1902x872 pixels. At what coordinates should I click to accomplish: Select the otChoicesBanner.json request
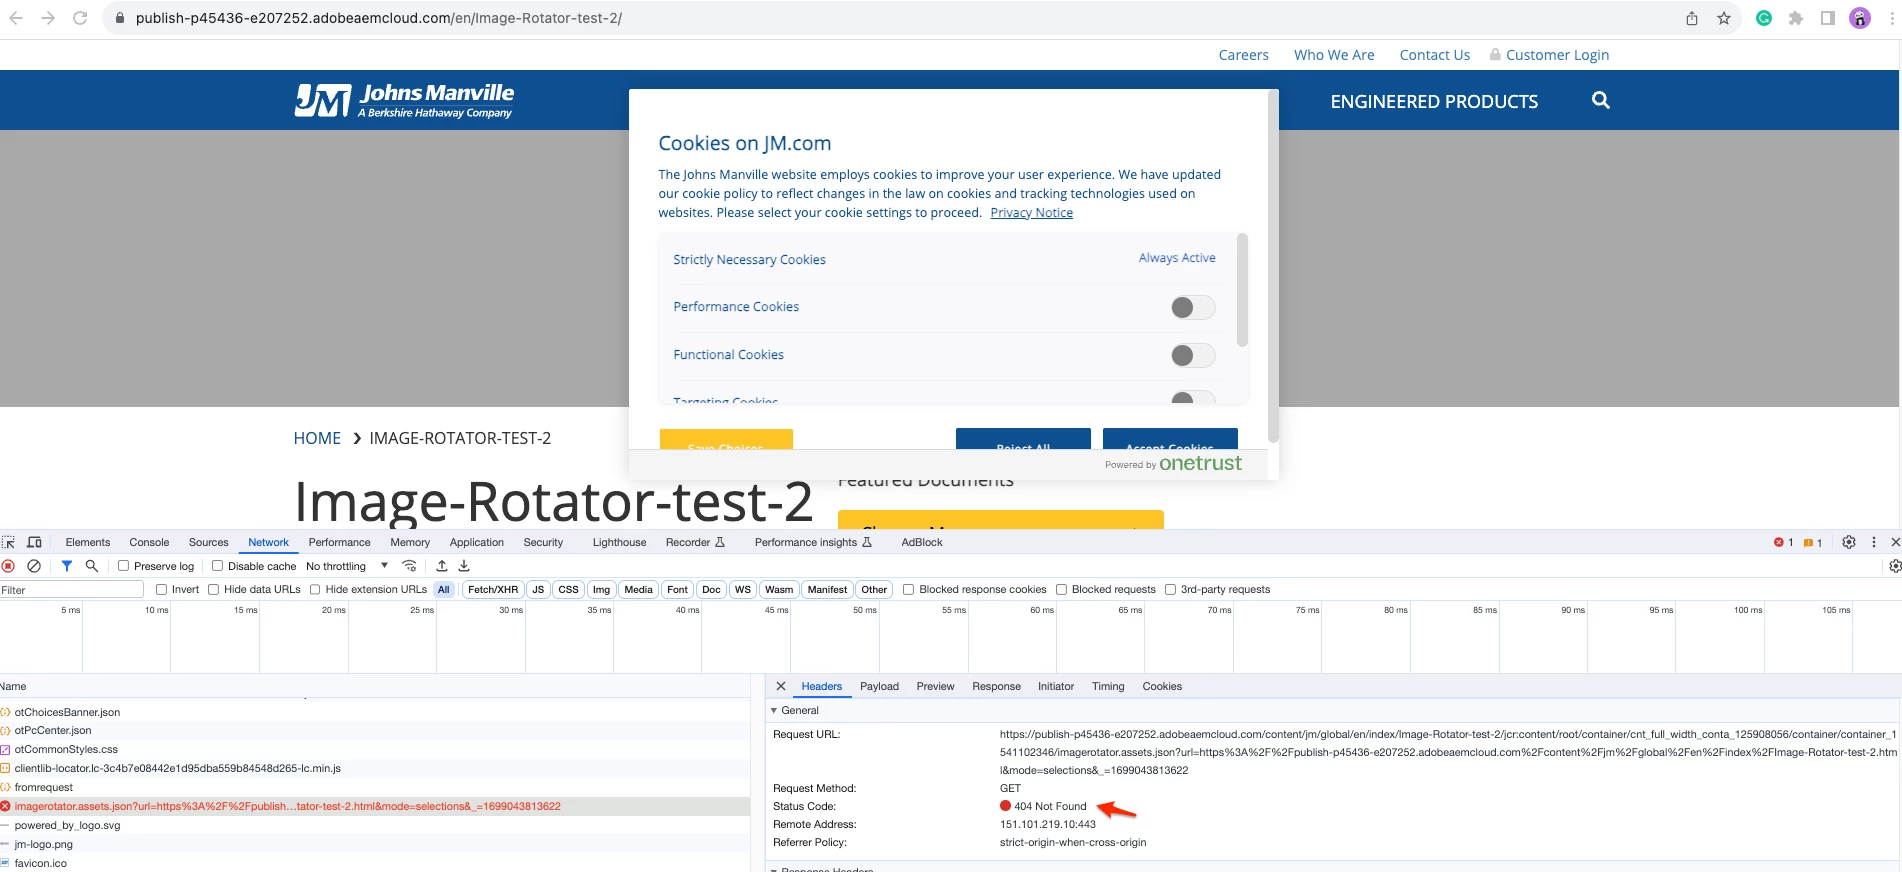375,712
